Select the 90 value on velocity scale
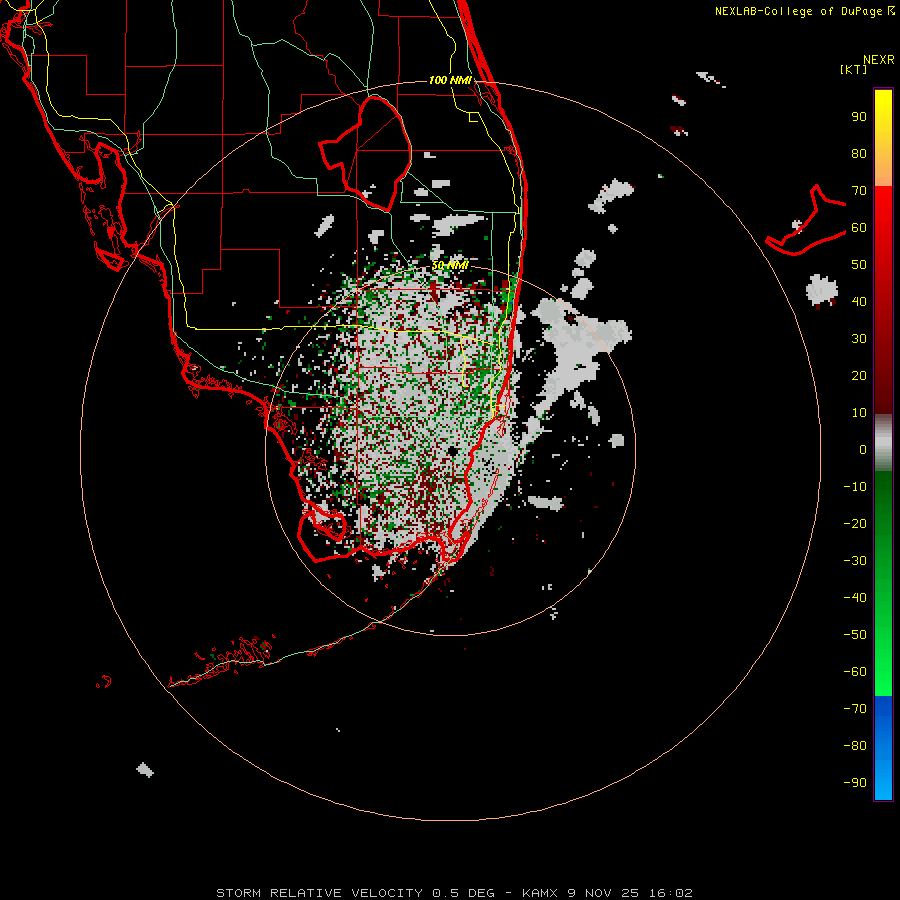Viewport: 900px width, 900px height. (x=859, y=117)
